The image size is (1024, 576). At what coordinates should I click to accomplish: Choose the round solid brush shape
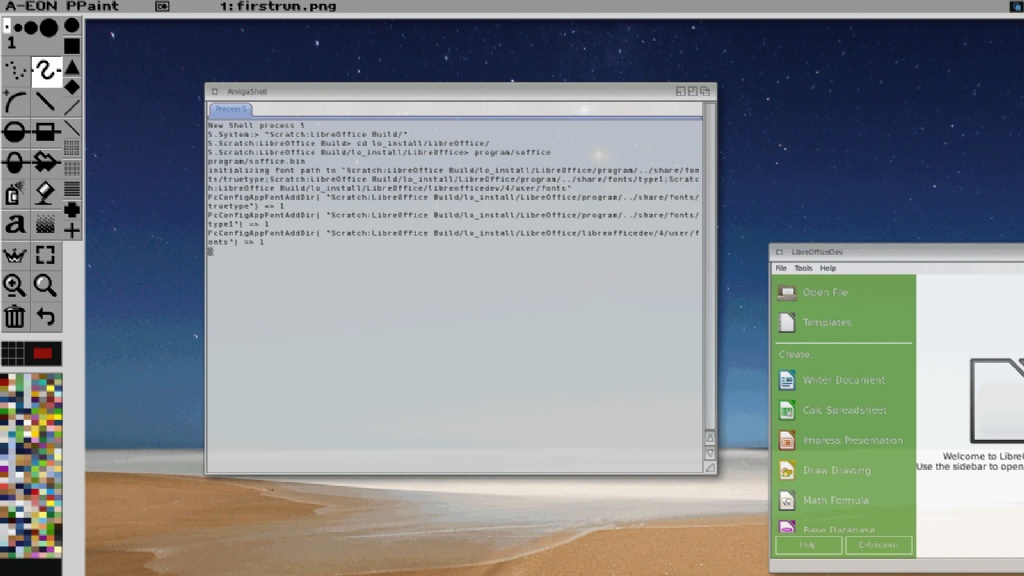72,26
